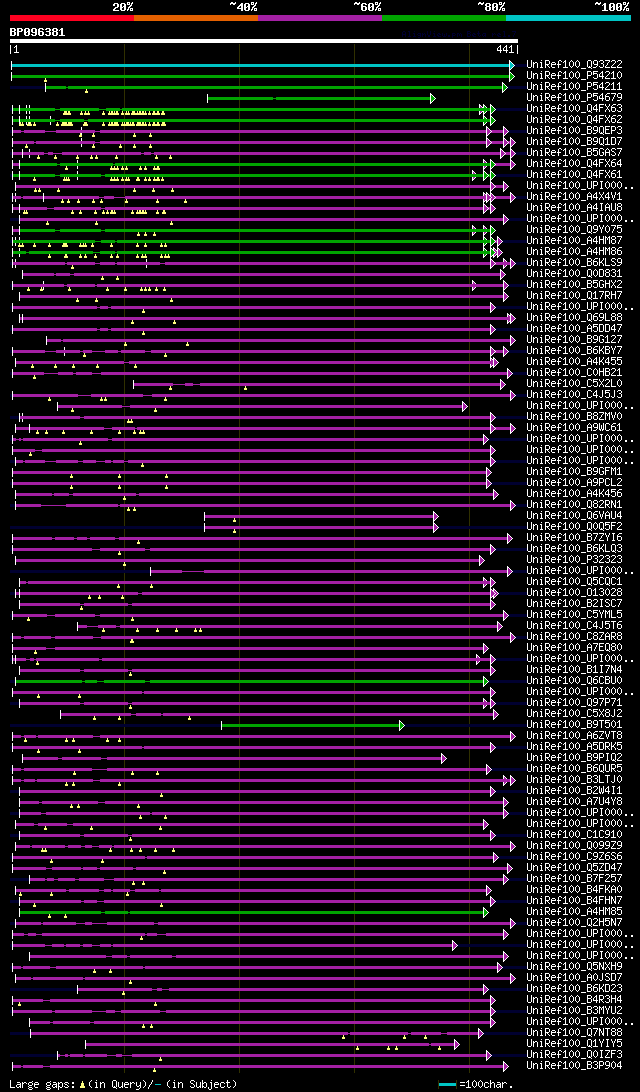Open hit UniRef100_B9PIQ2

[x=575, y=757]
